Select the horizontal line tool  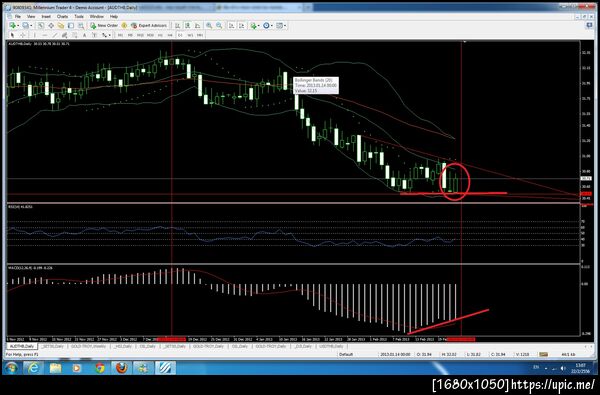(x=45, y=35)
